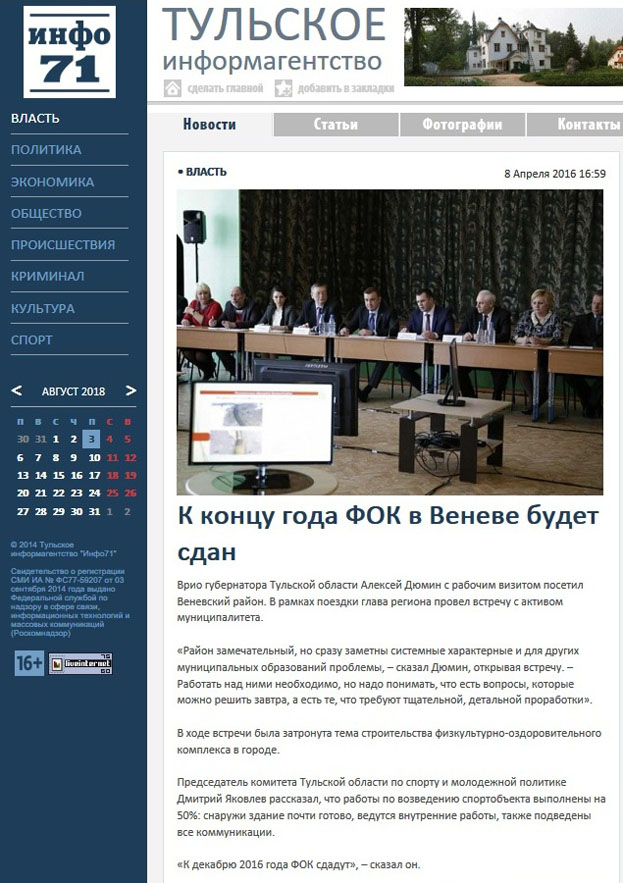Open the ЭКОНОМИКА section
The height and width of the screenshot is (883, 623).
pos(52,182)
